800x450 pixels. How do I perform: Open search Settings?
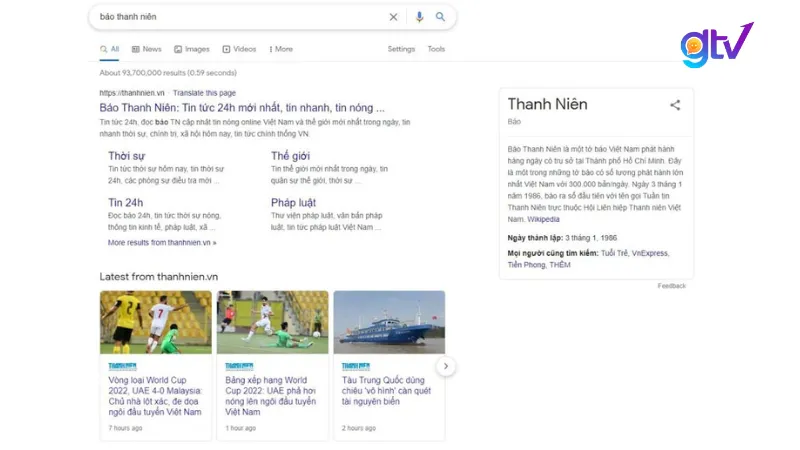401,49
